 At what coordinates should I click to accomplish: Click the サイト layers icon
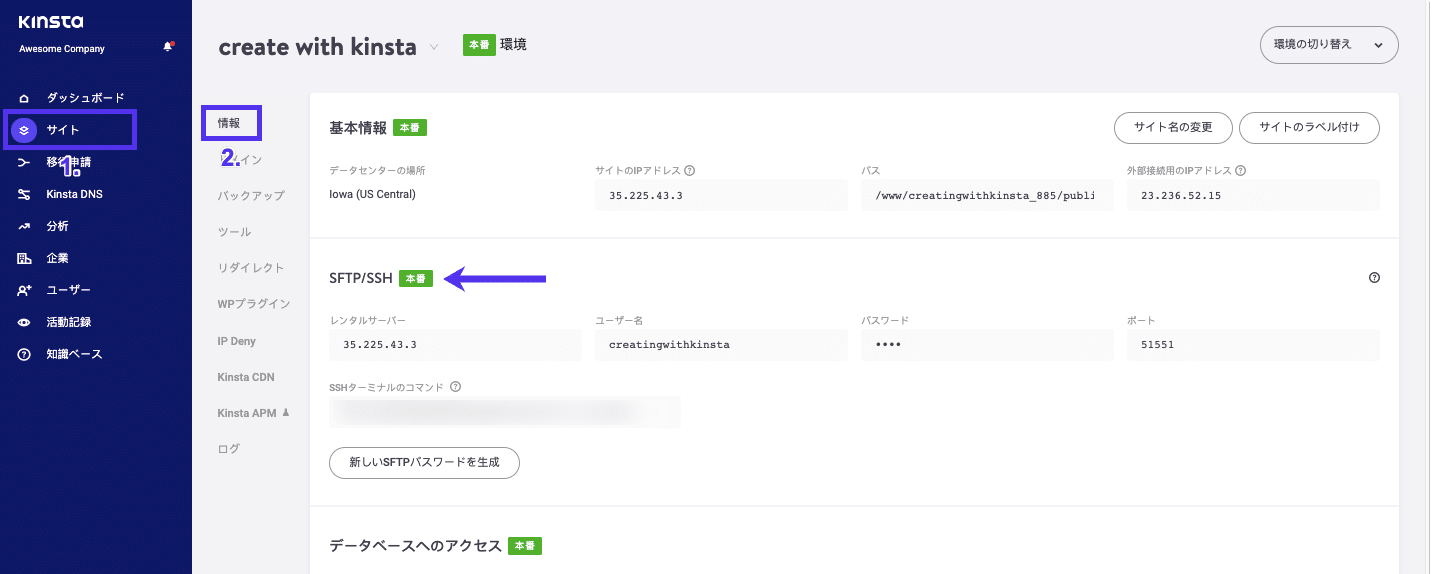click(x=24, y=130)
